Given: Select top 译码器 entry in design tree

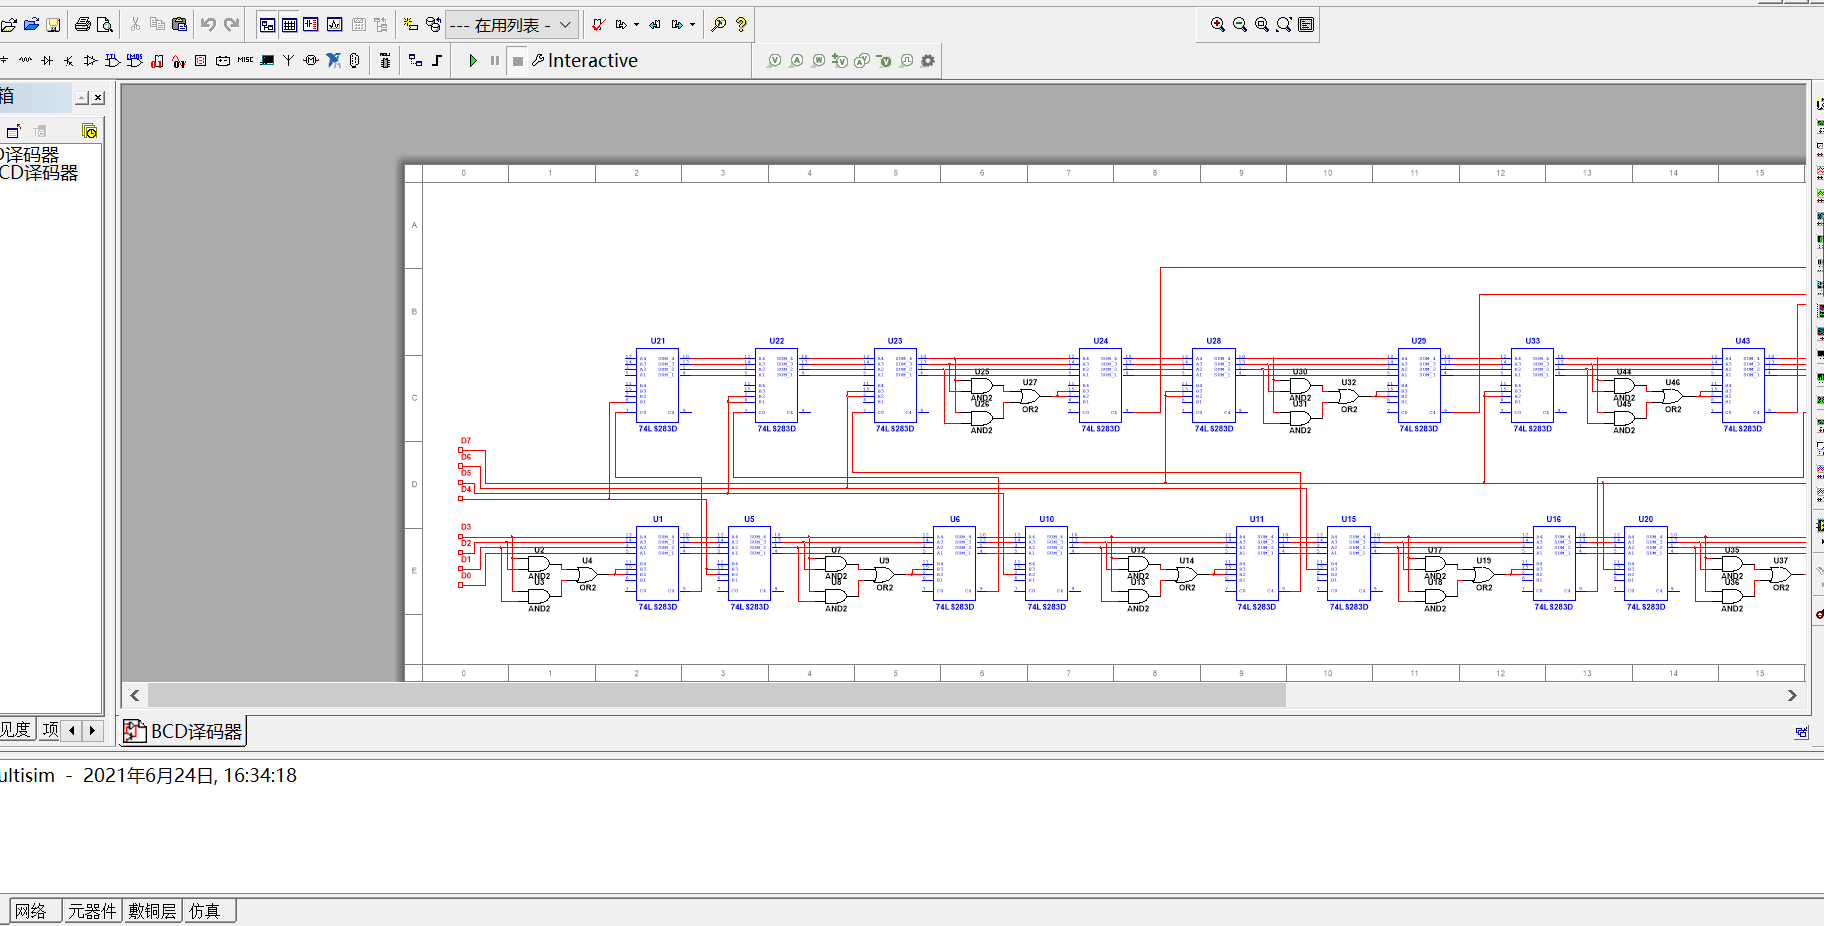Looking at the screenshot, I should (30, 155).
